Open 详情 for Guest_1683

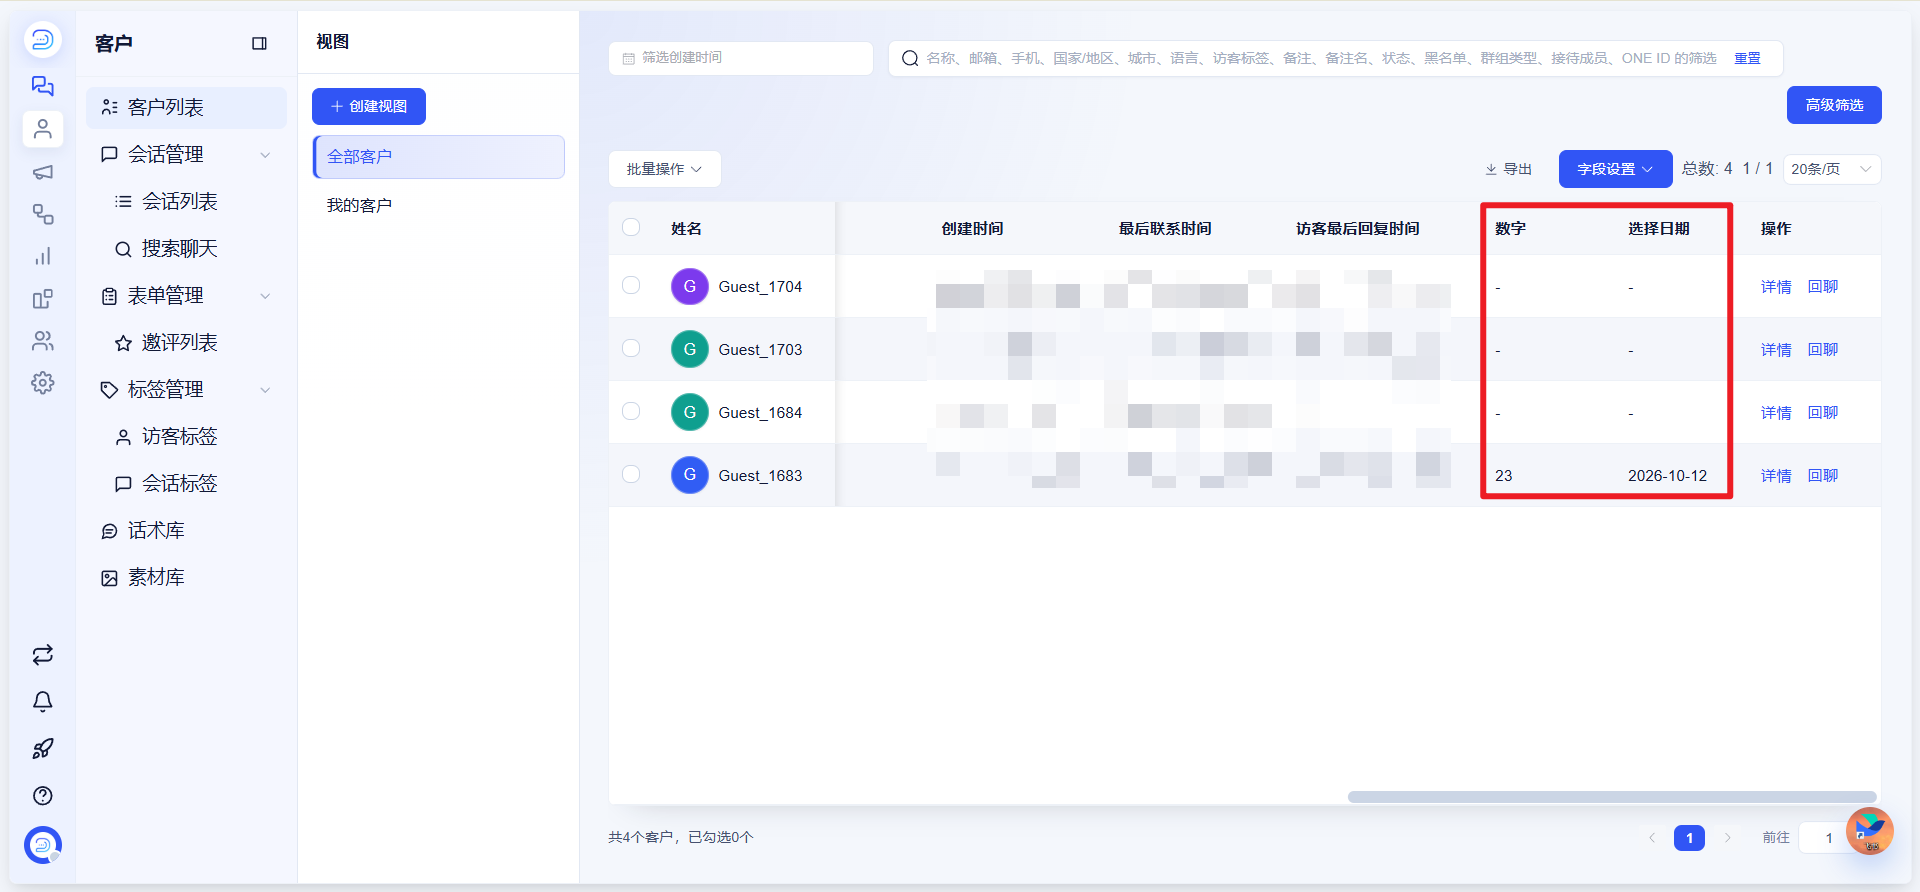pos(1776,476)
